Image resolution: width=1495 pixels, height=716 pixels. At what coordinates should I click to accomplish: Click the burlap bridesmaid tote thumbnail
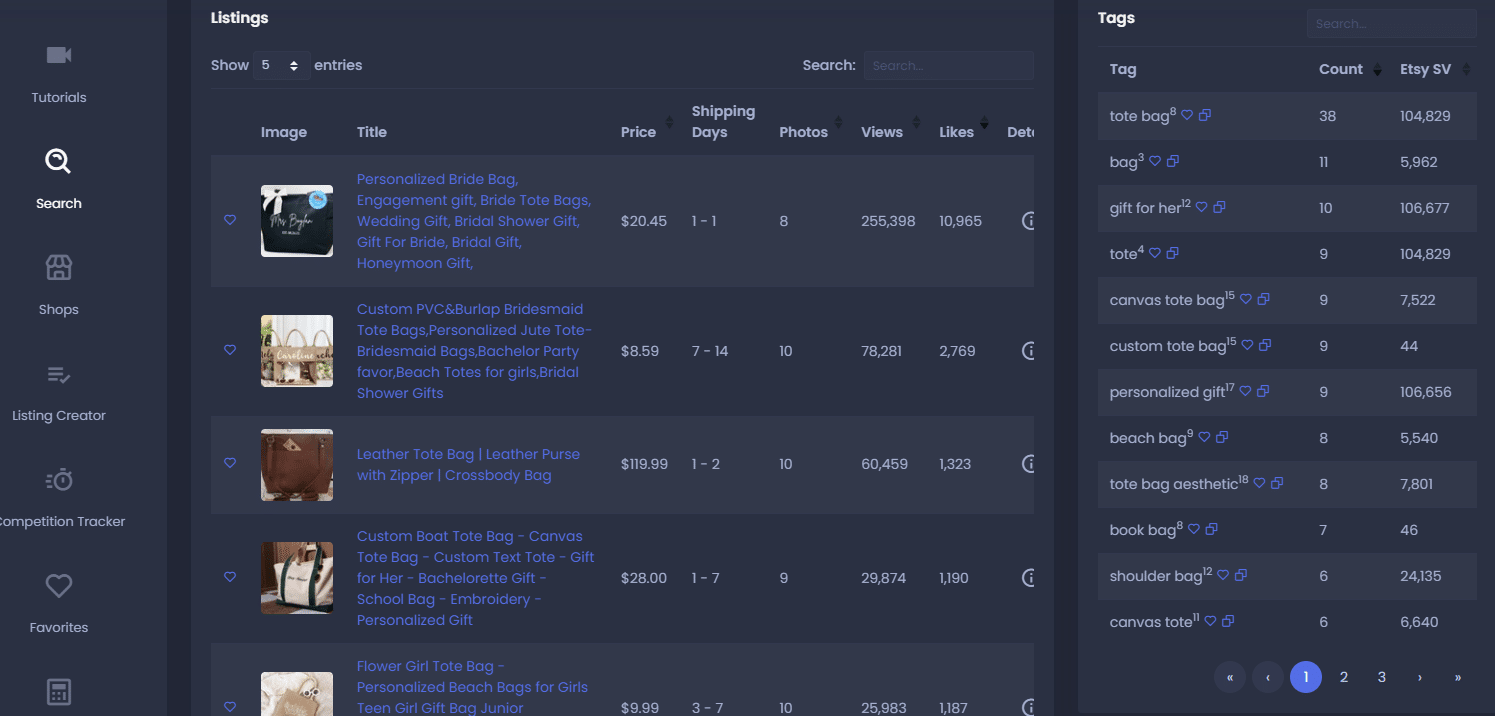297,351
